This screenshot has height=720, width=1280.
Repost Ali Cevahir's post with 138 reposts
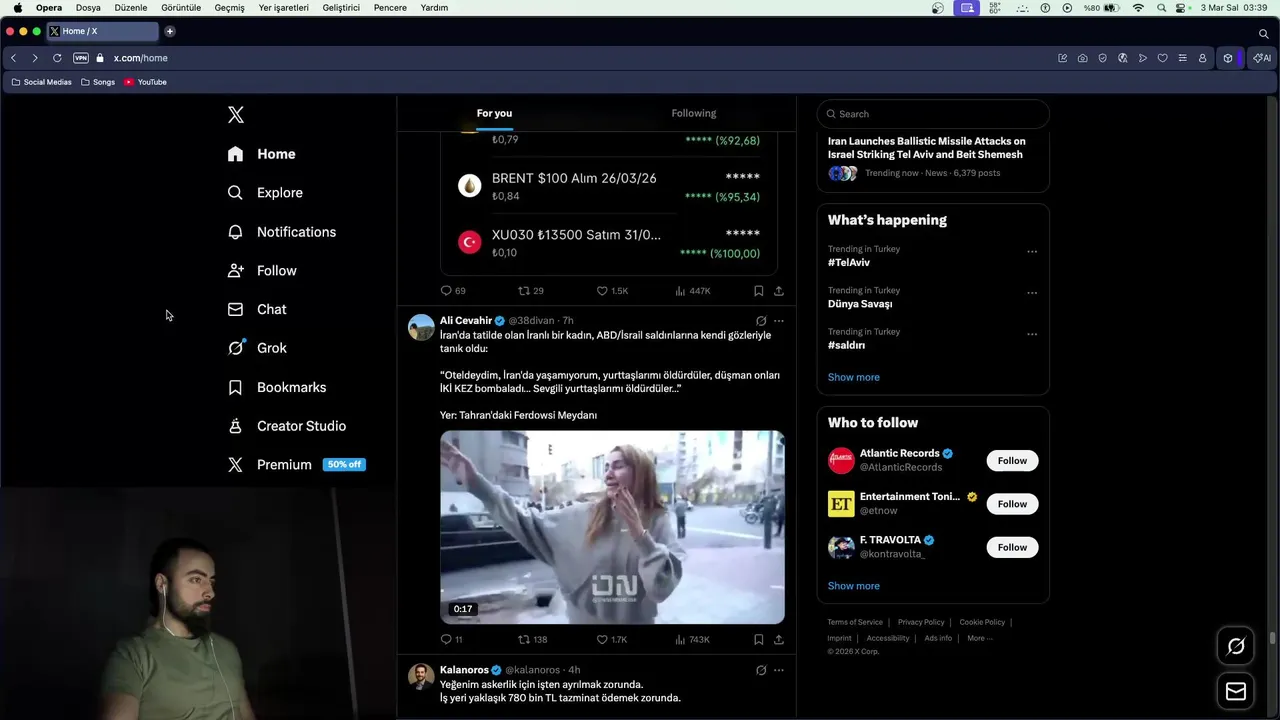(x=532, y=639)
